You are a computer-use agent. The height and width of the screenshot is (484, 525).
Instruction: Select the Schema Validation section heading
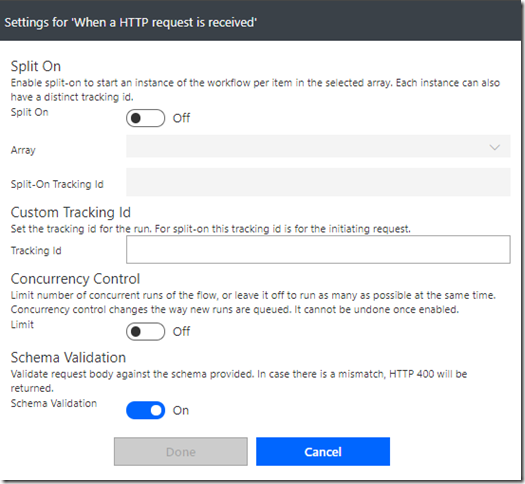point(68,357)
